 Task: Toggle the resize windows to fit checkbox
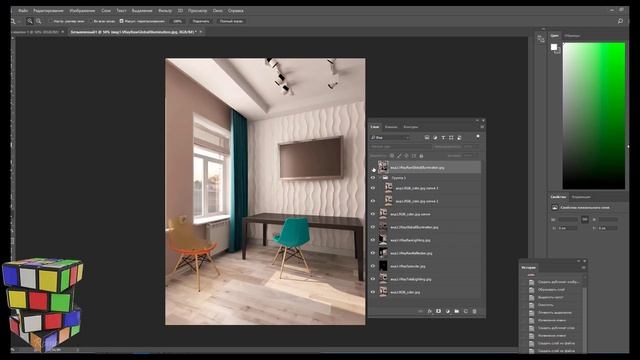pyautogui.click(x=51, y=21)
